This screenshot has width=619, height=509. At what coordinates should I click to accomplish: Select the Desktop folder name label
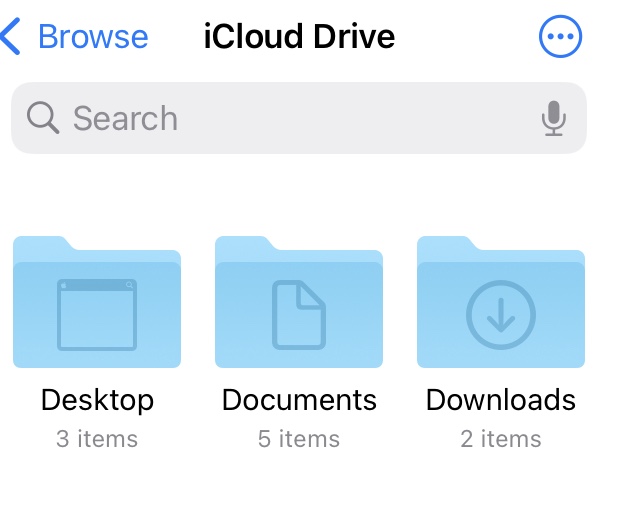point(97,400)
